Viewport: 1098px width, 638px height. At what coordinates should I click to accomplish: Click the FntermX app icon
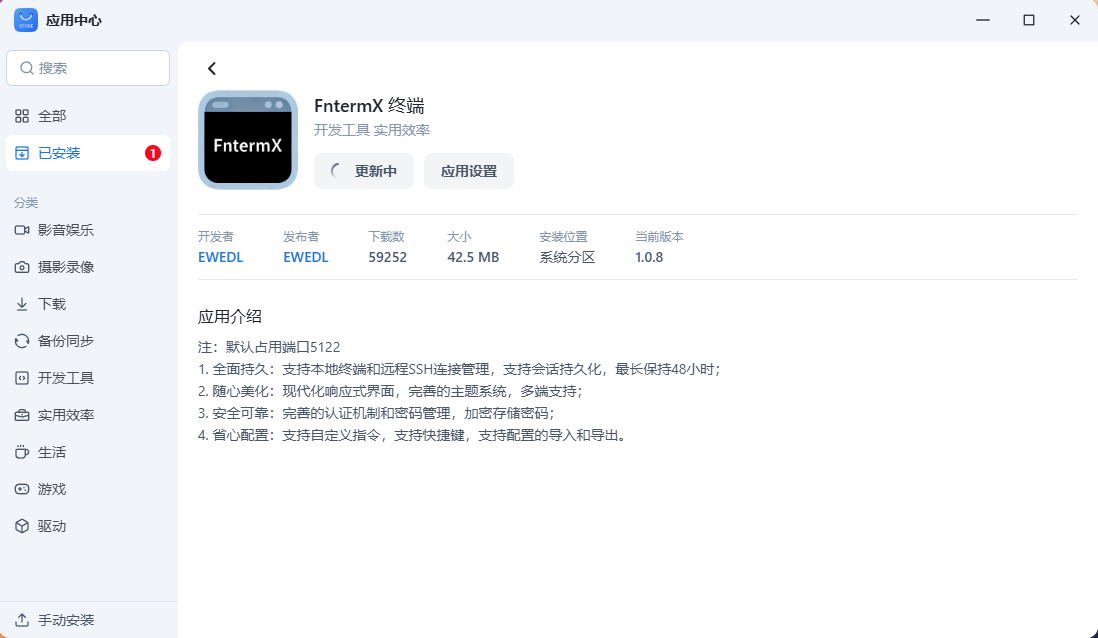248,140
